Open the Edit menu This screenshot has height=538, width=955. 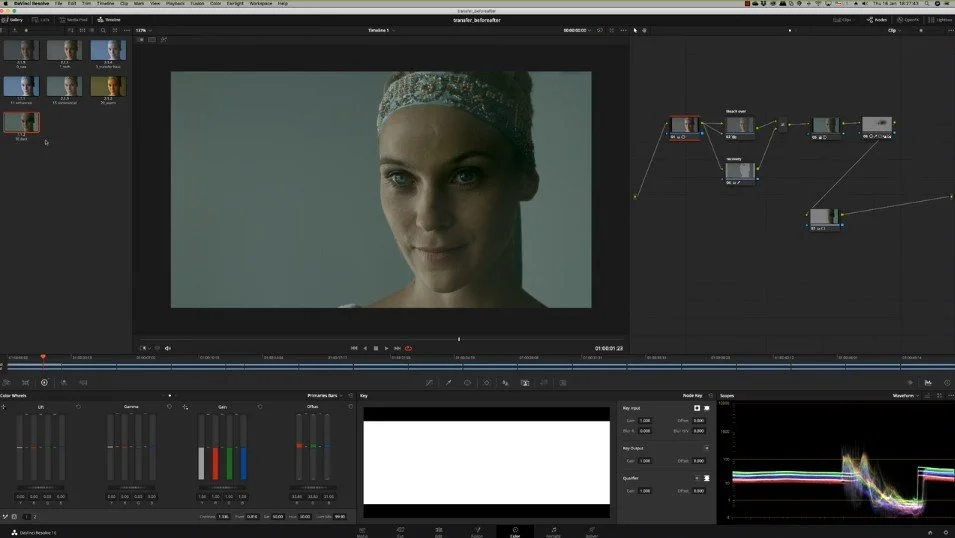click(72, 3)
